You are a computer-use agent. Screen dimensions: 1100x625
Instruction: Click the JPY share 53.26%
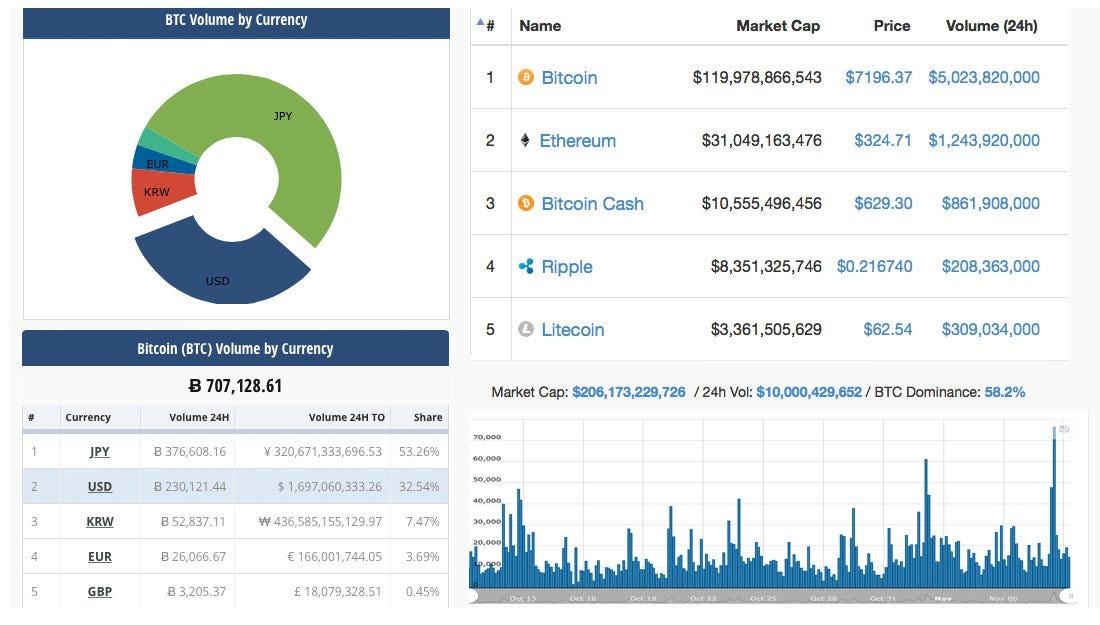(419, 452)
